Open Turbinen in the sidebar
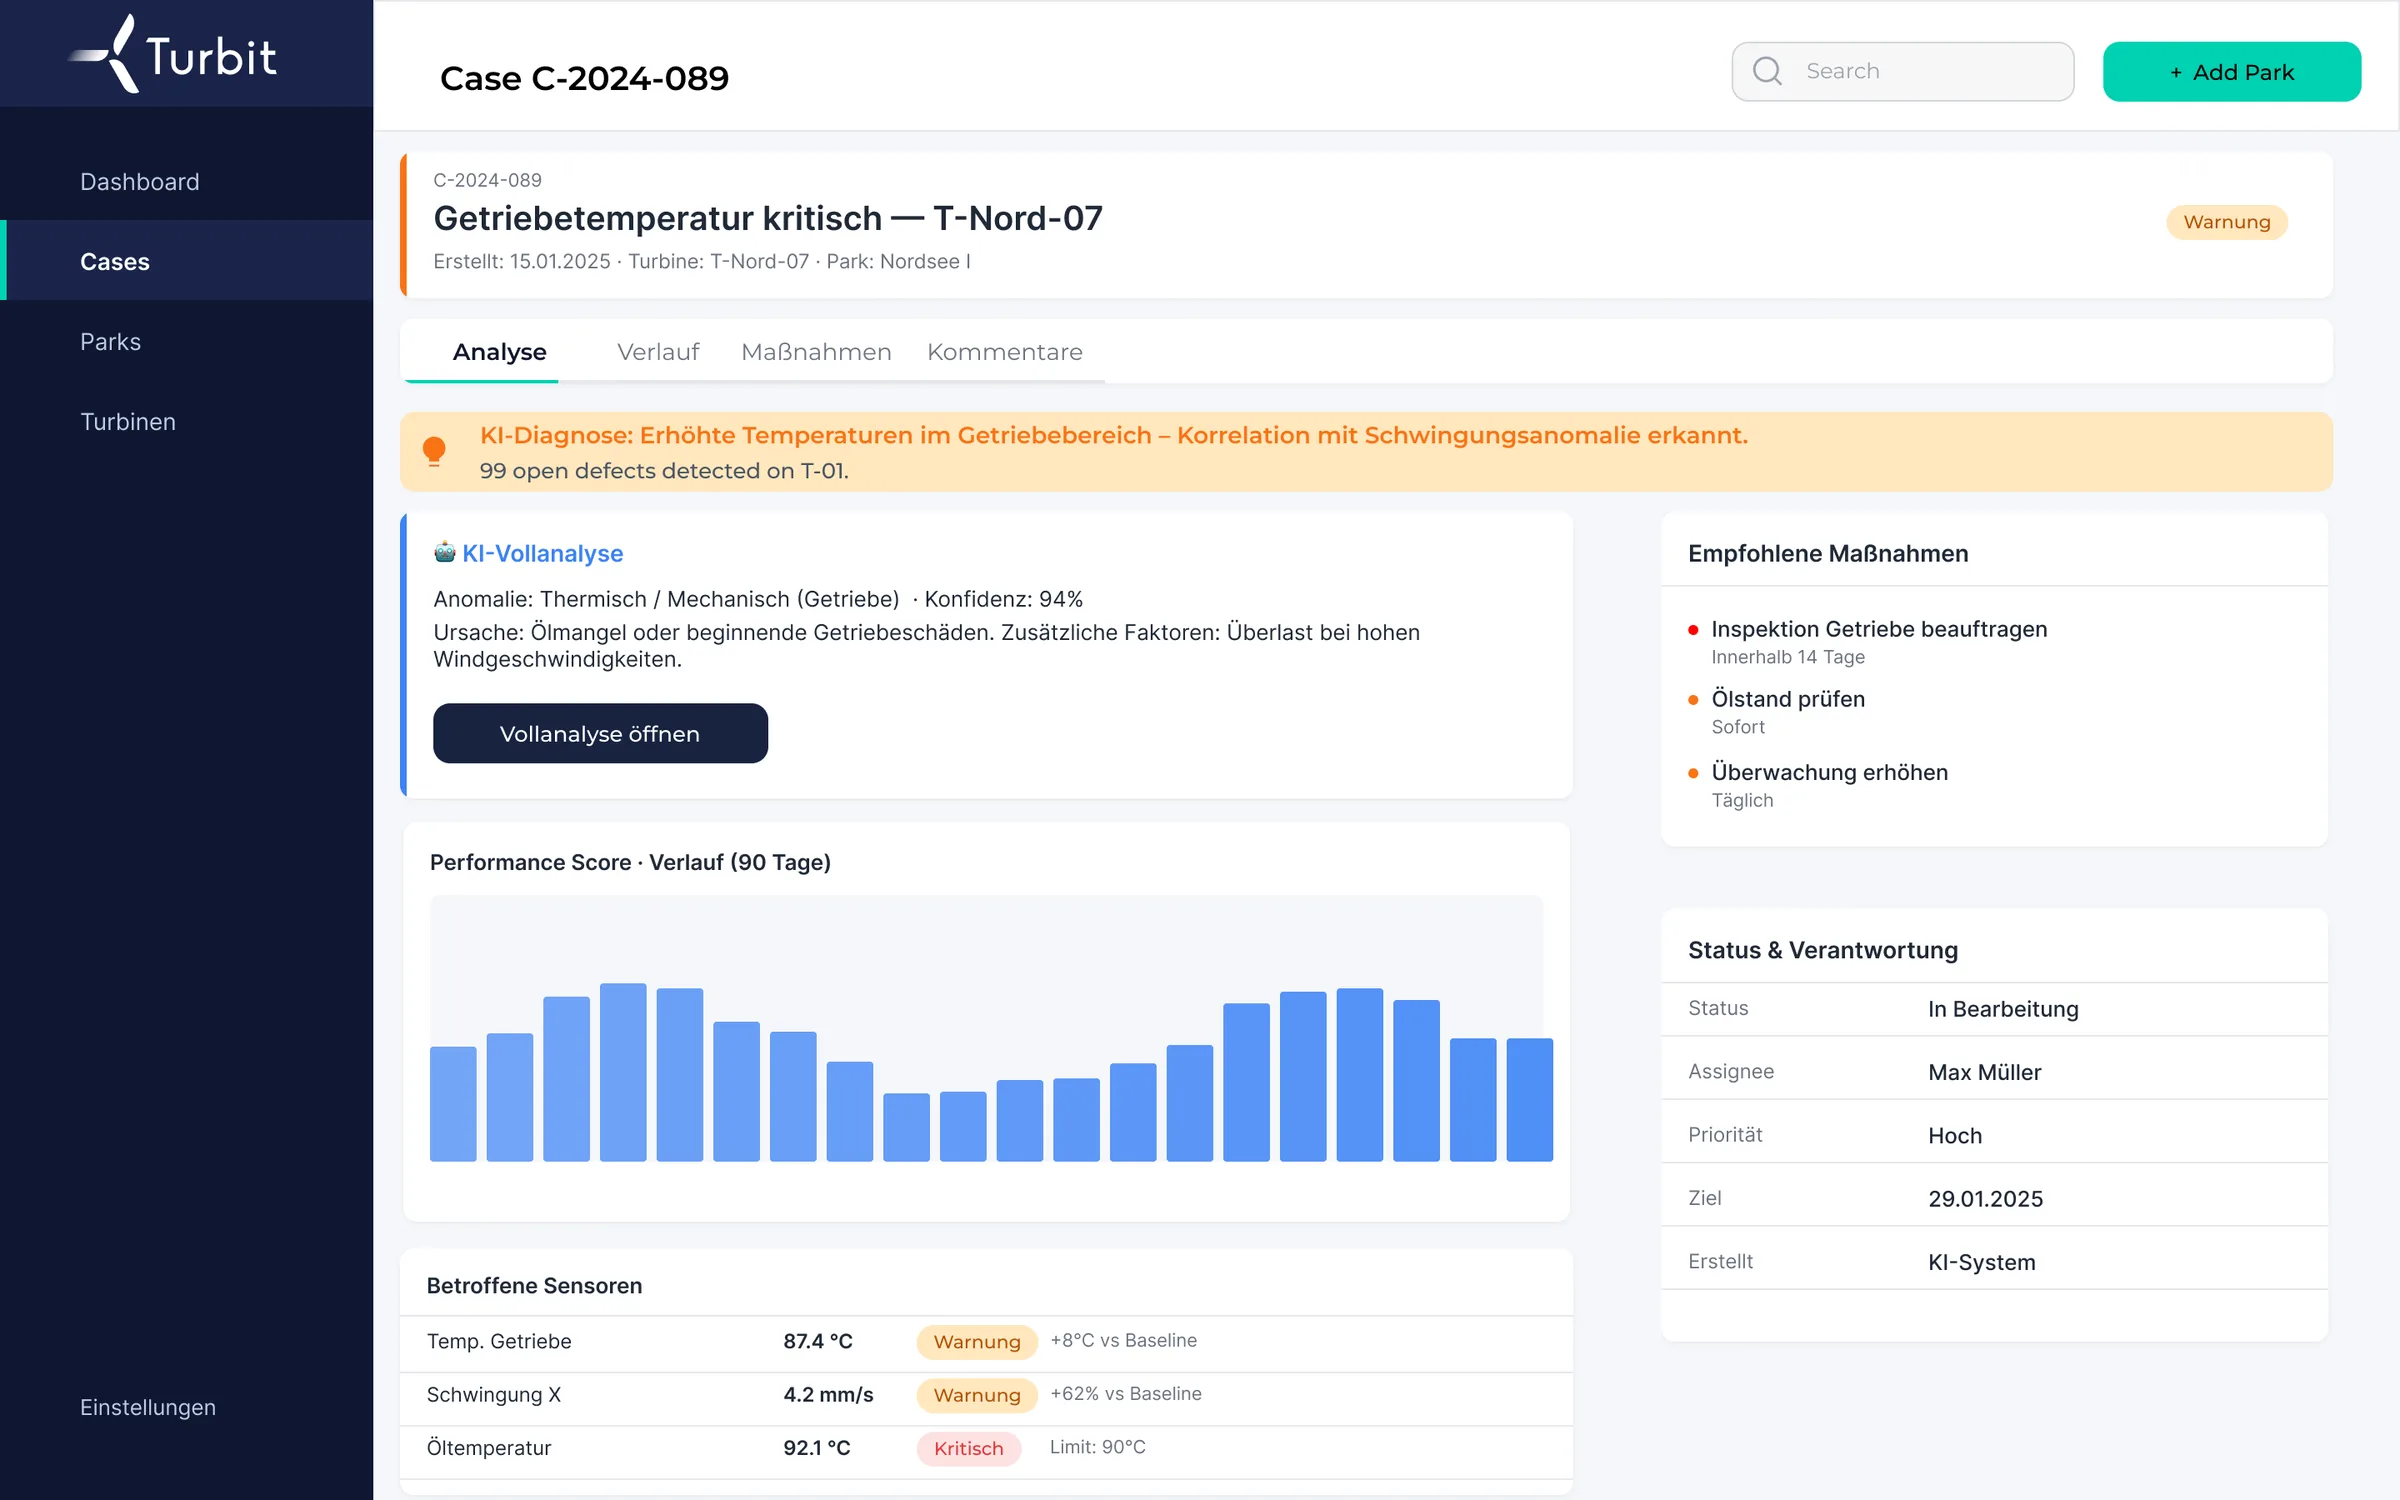Screen dimensions: 2400x1500 pyautogui.click(x=128, y=421)
